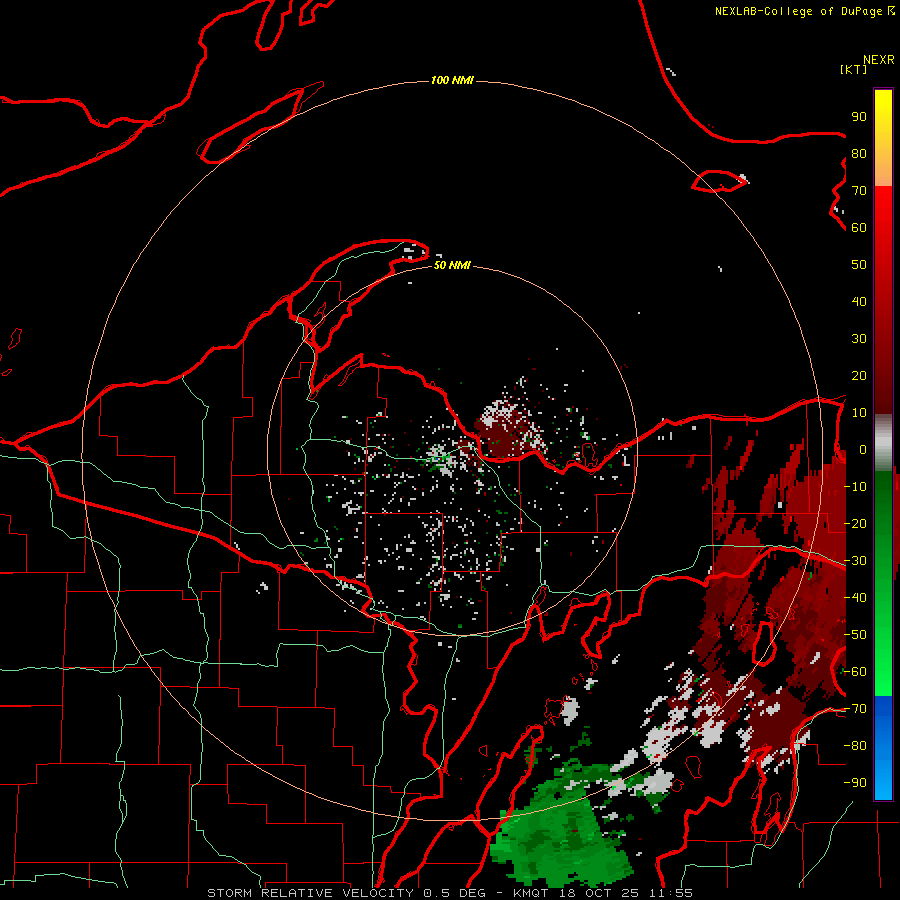900x900 pixels.
Task: Click the -90 value on the velocity scale
Action: pos(856,783)
